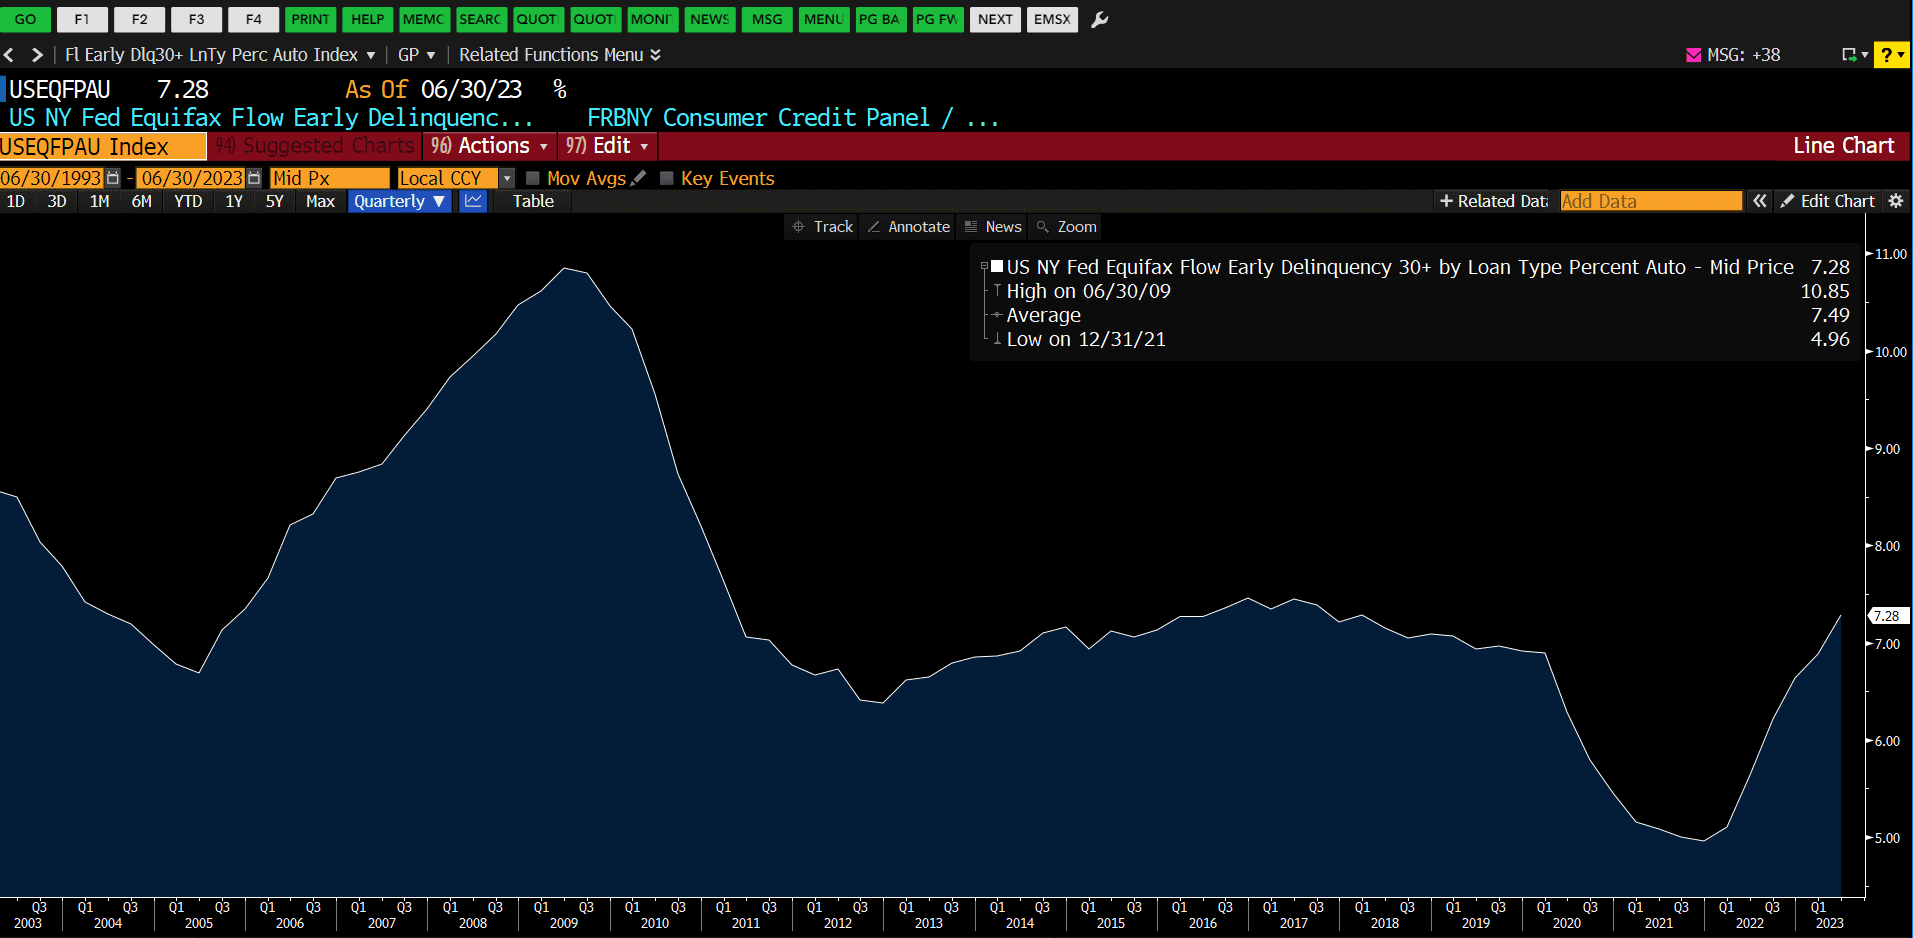The height and width of the screenshot is (938, 1913).
Task: Open the Local CCY currency dropdown arrow
Action: (x=507, y=178)
